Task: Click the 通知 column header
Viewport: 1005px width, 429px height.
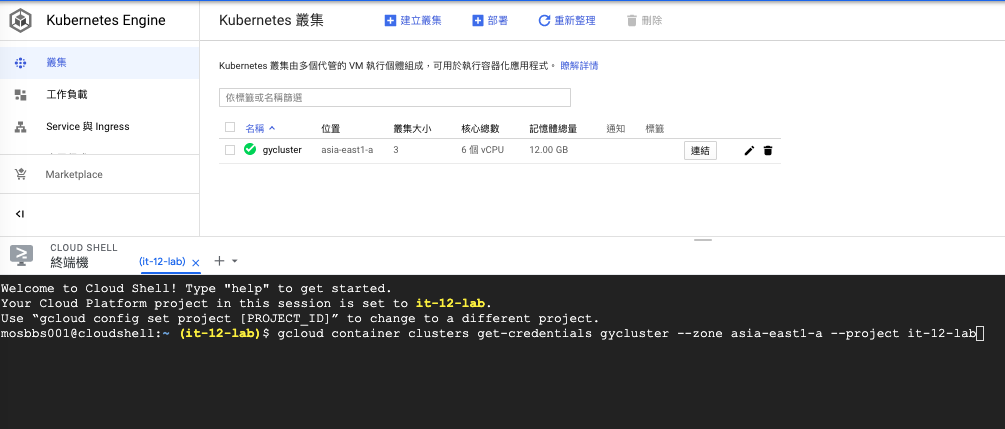Action: click(x=616, y=129)
